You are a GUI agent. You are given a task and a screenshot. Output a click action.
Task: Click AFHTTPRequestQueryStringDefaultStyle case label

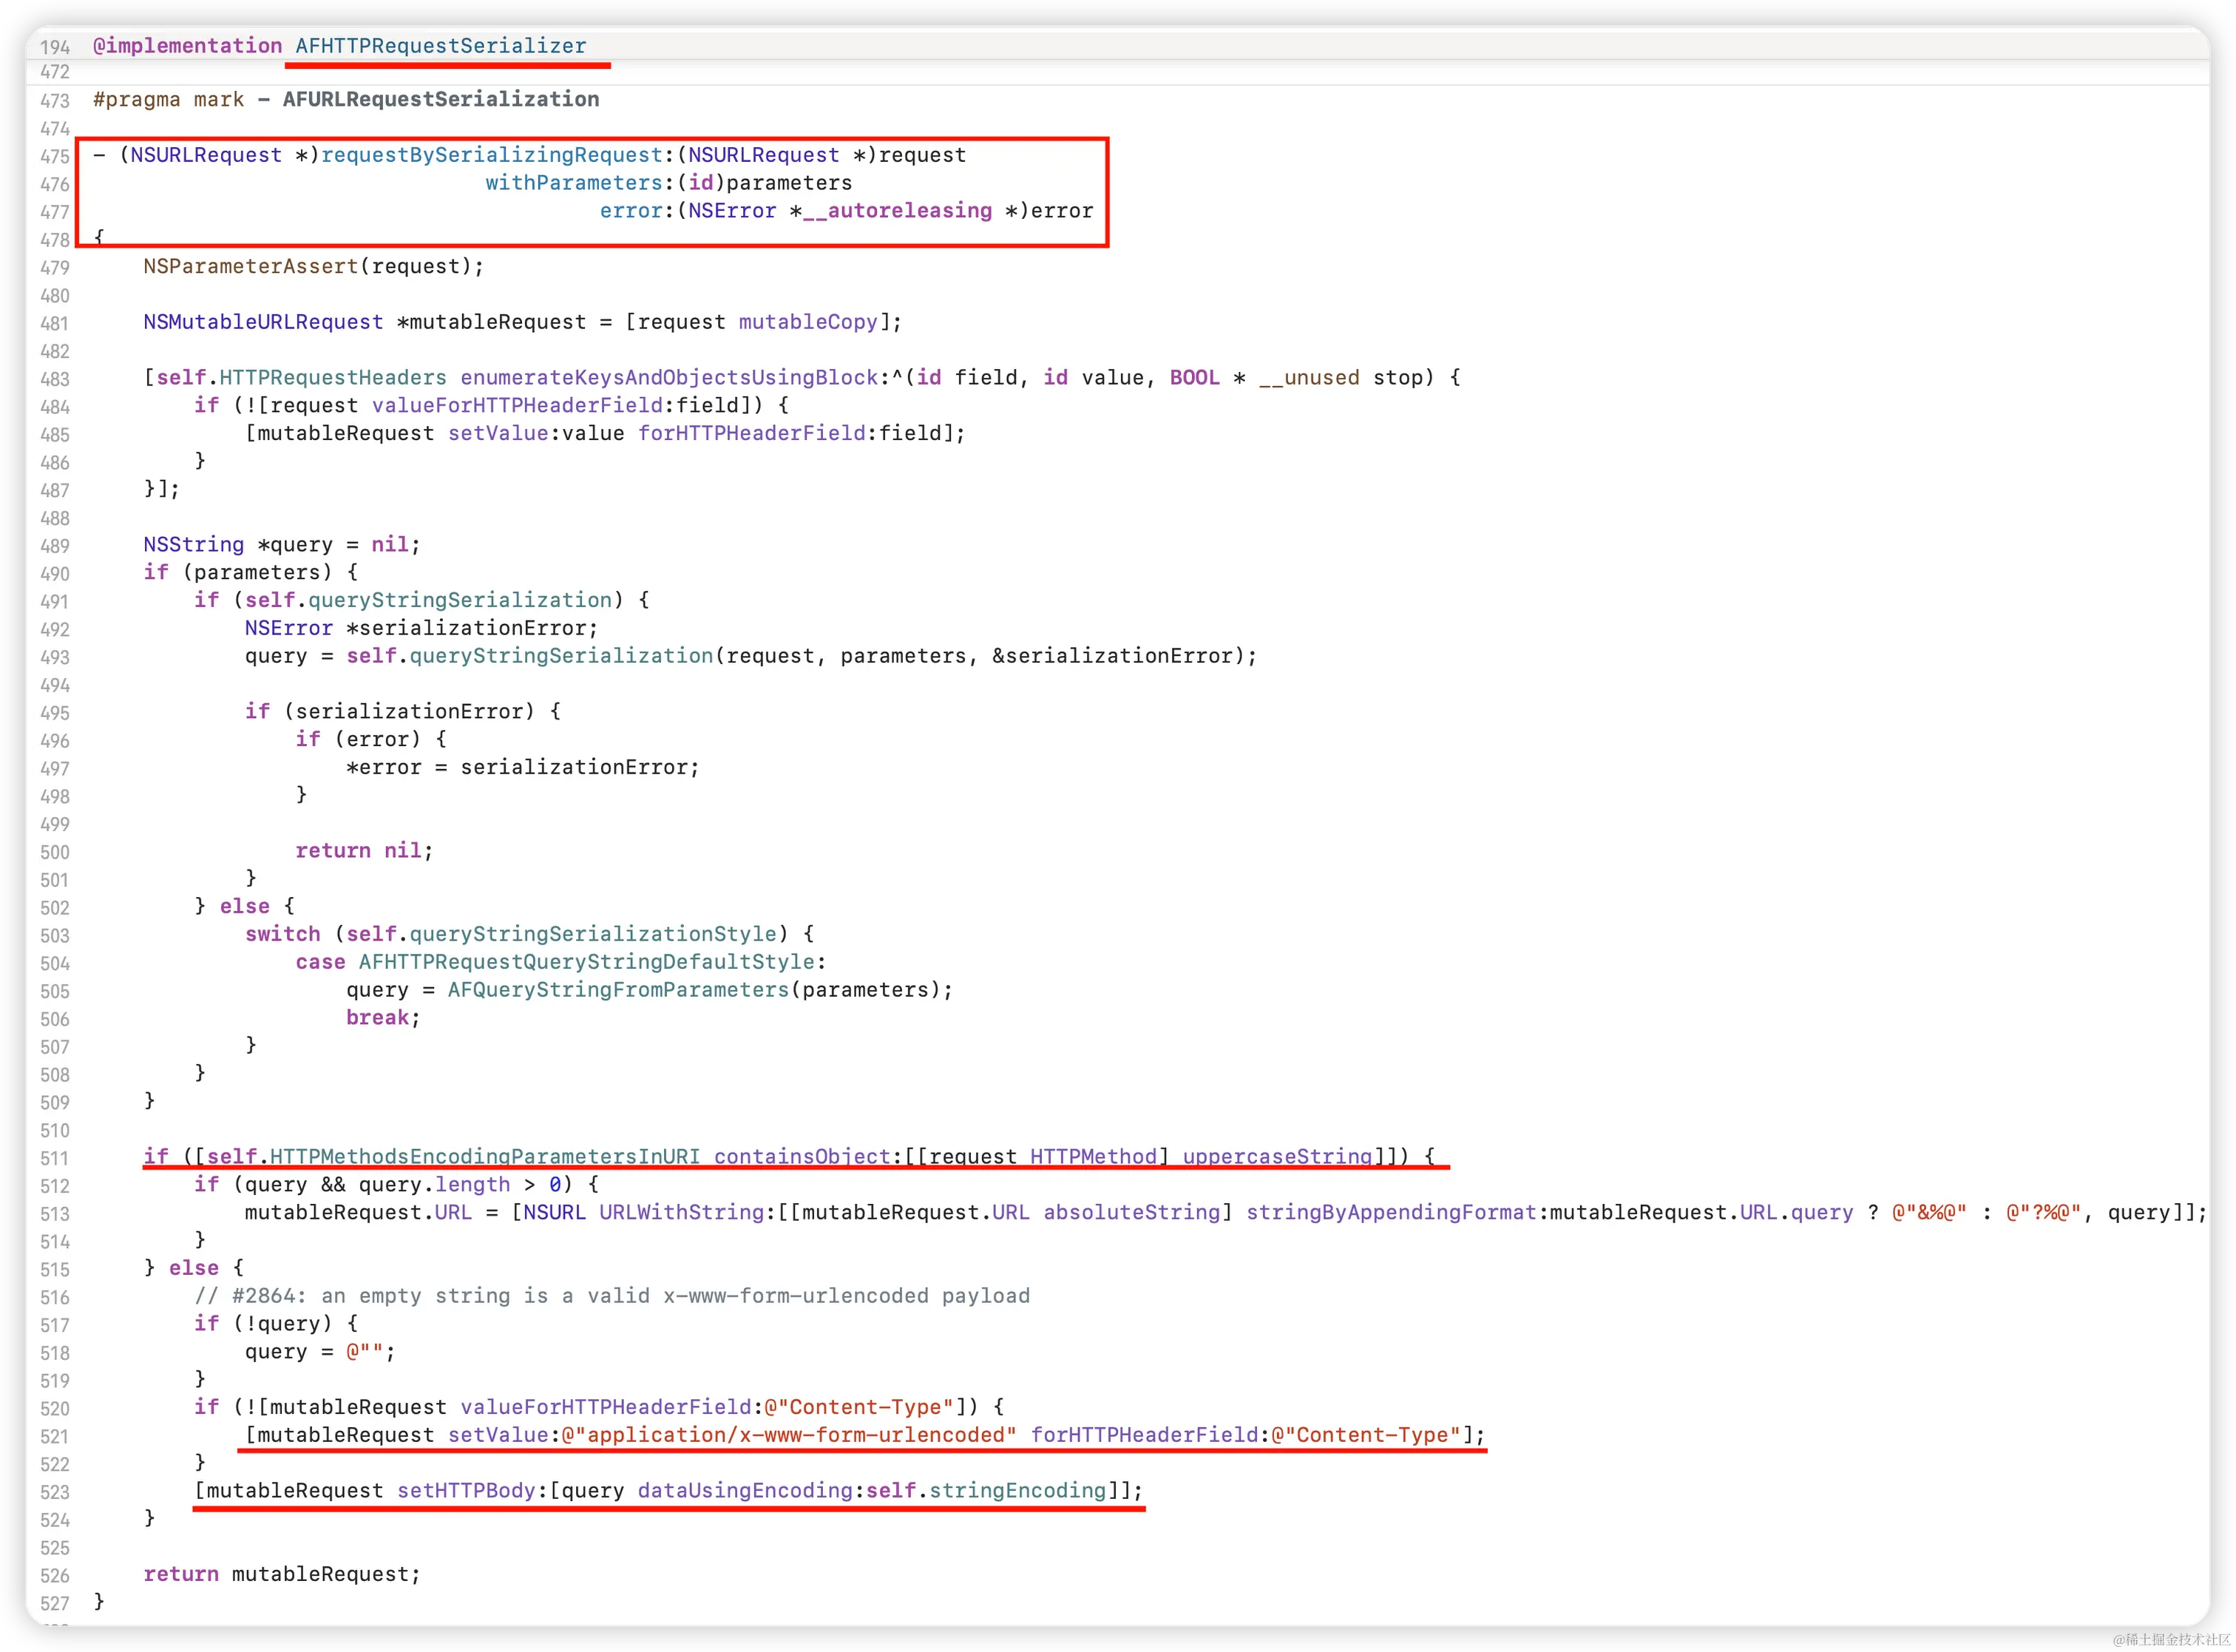click(x=586, y=962)
